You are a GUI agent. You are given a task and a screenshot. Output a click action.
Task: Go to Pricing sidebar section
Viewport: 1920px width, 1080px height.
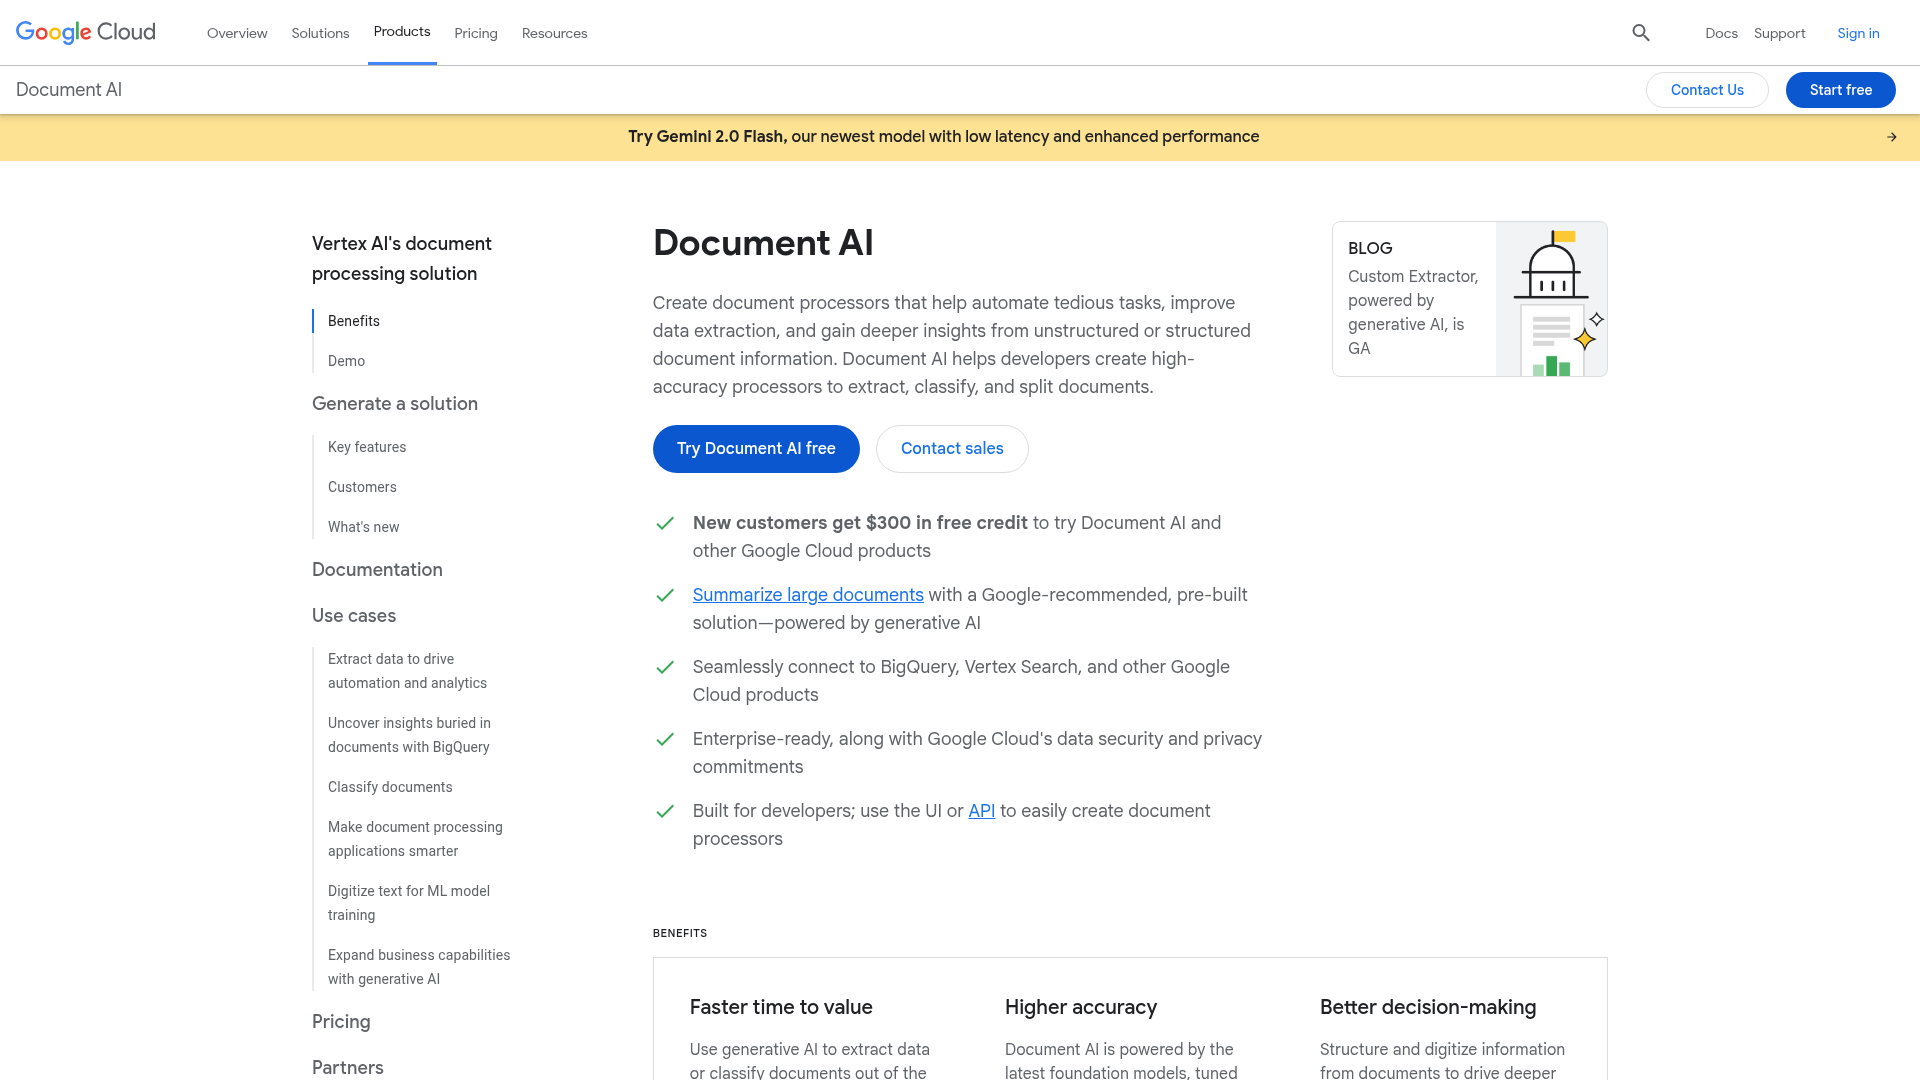tap(341, 1022)
